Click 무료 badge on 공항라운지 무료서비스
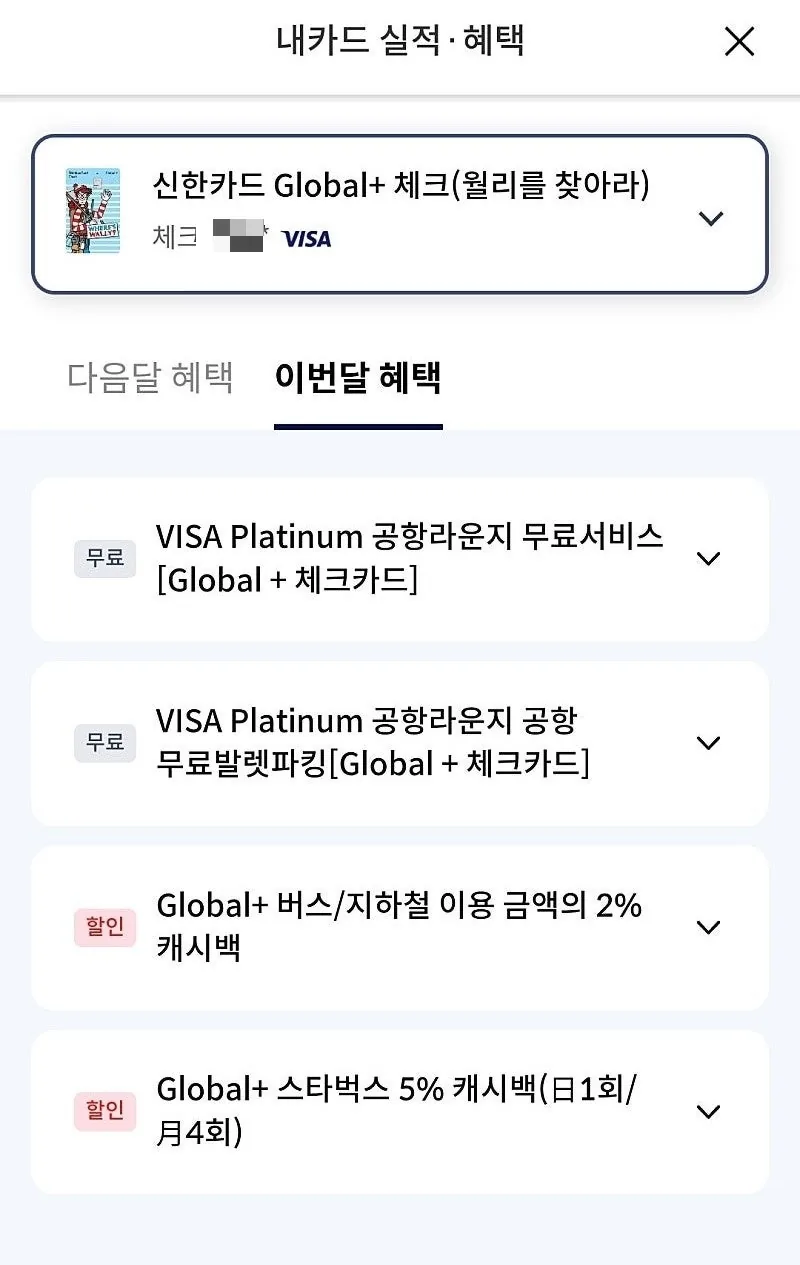The height and width of the screenshot is (1265, 800). click(105, 558)
